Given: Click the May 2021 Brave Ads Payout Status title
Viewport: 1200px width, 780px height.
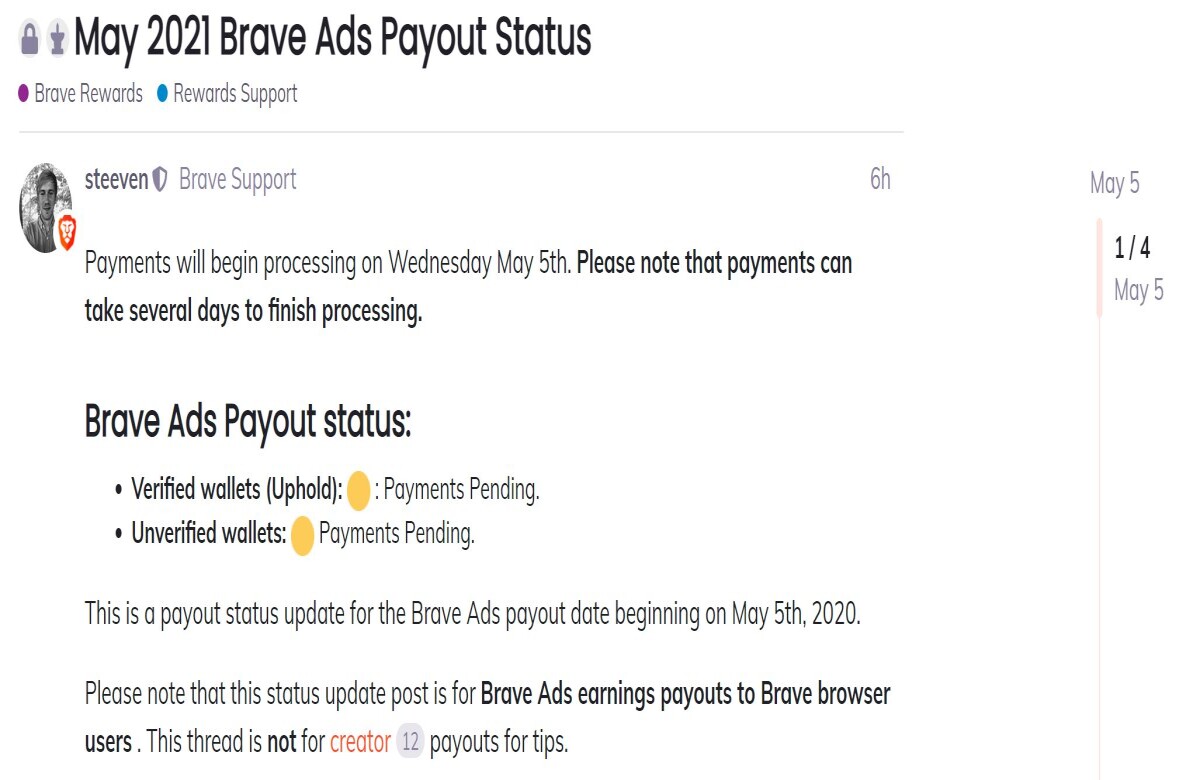Looking at the screenshot, I should 333,38.
